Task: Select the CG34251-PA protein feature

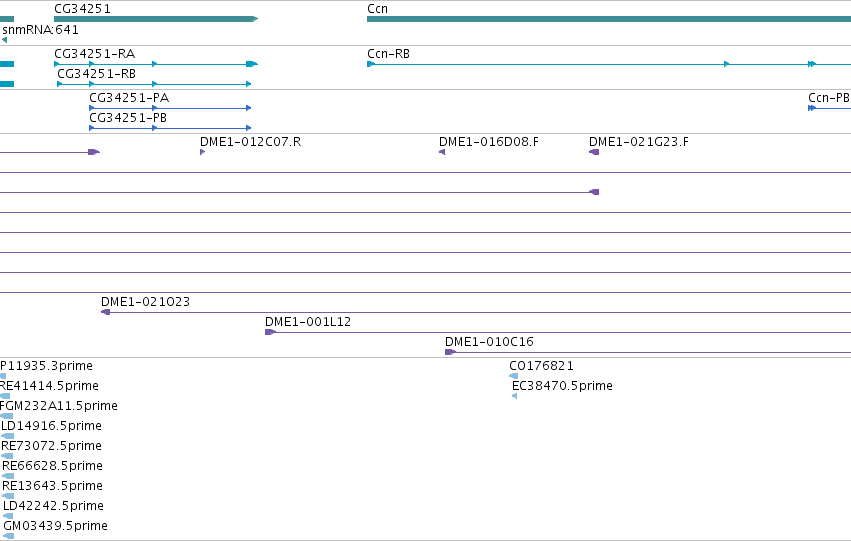Action: click(170, 108)
